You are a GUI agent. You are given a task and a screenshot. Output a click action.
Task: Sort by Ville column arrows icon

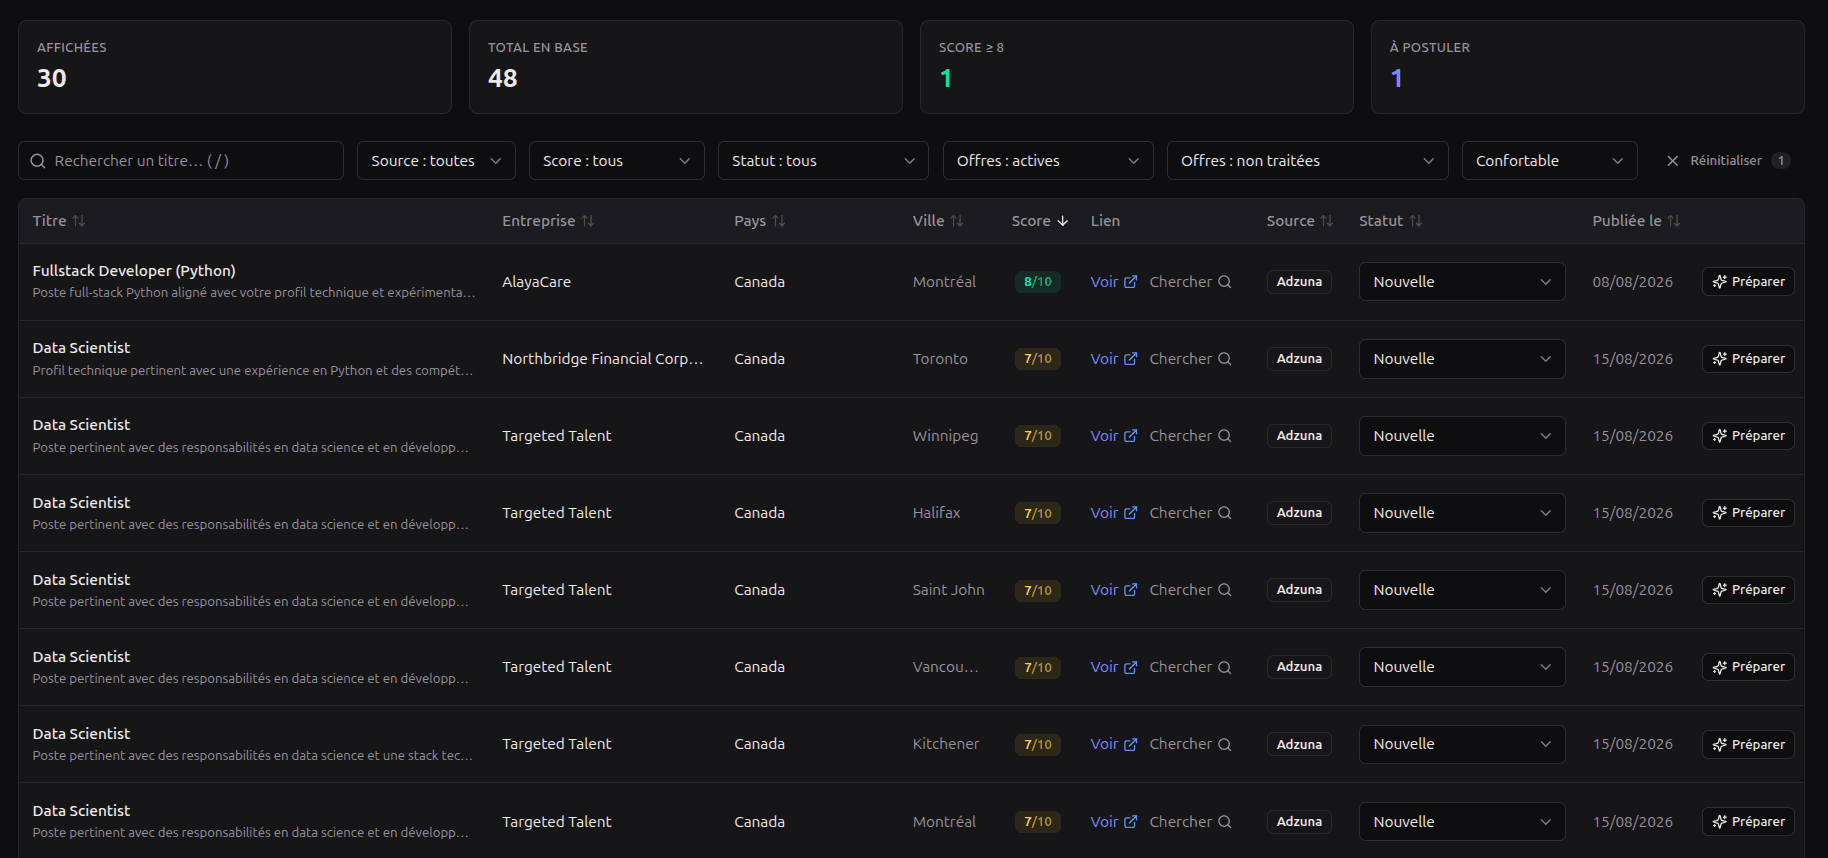957,221
